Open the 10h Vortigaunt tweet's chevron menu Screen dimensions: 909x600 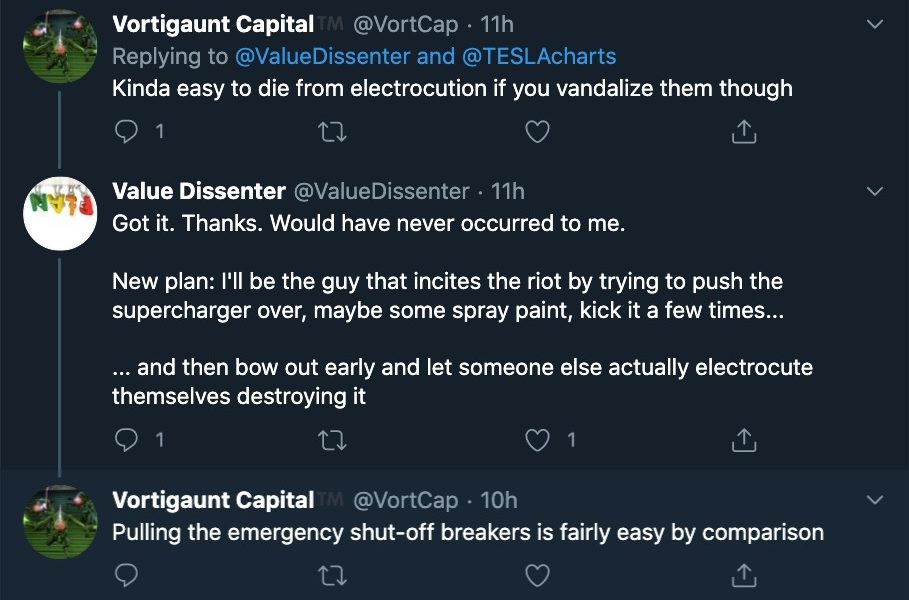coord(874,500)
